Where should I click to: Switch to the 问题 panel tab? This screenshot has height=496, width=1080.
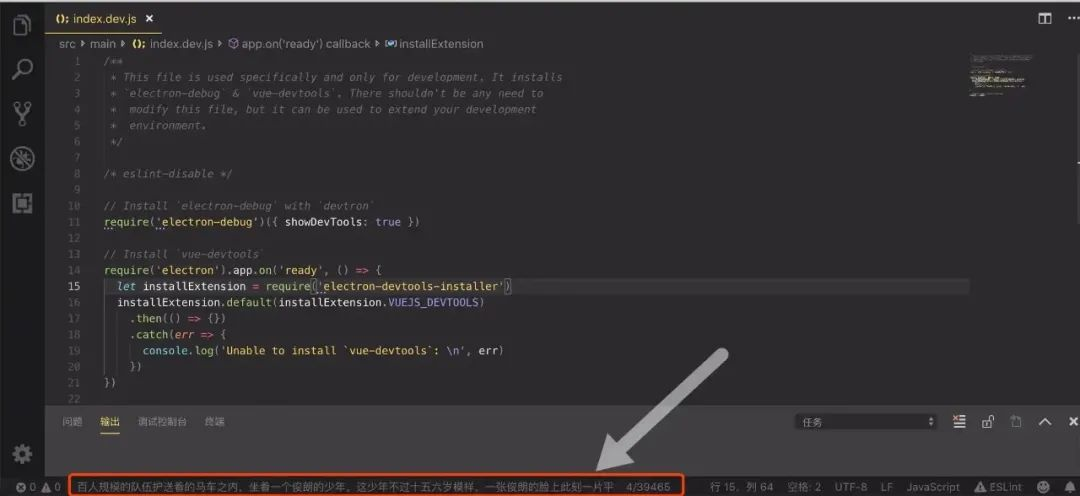72,422
